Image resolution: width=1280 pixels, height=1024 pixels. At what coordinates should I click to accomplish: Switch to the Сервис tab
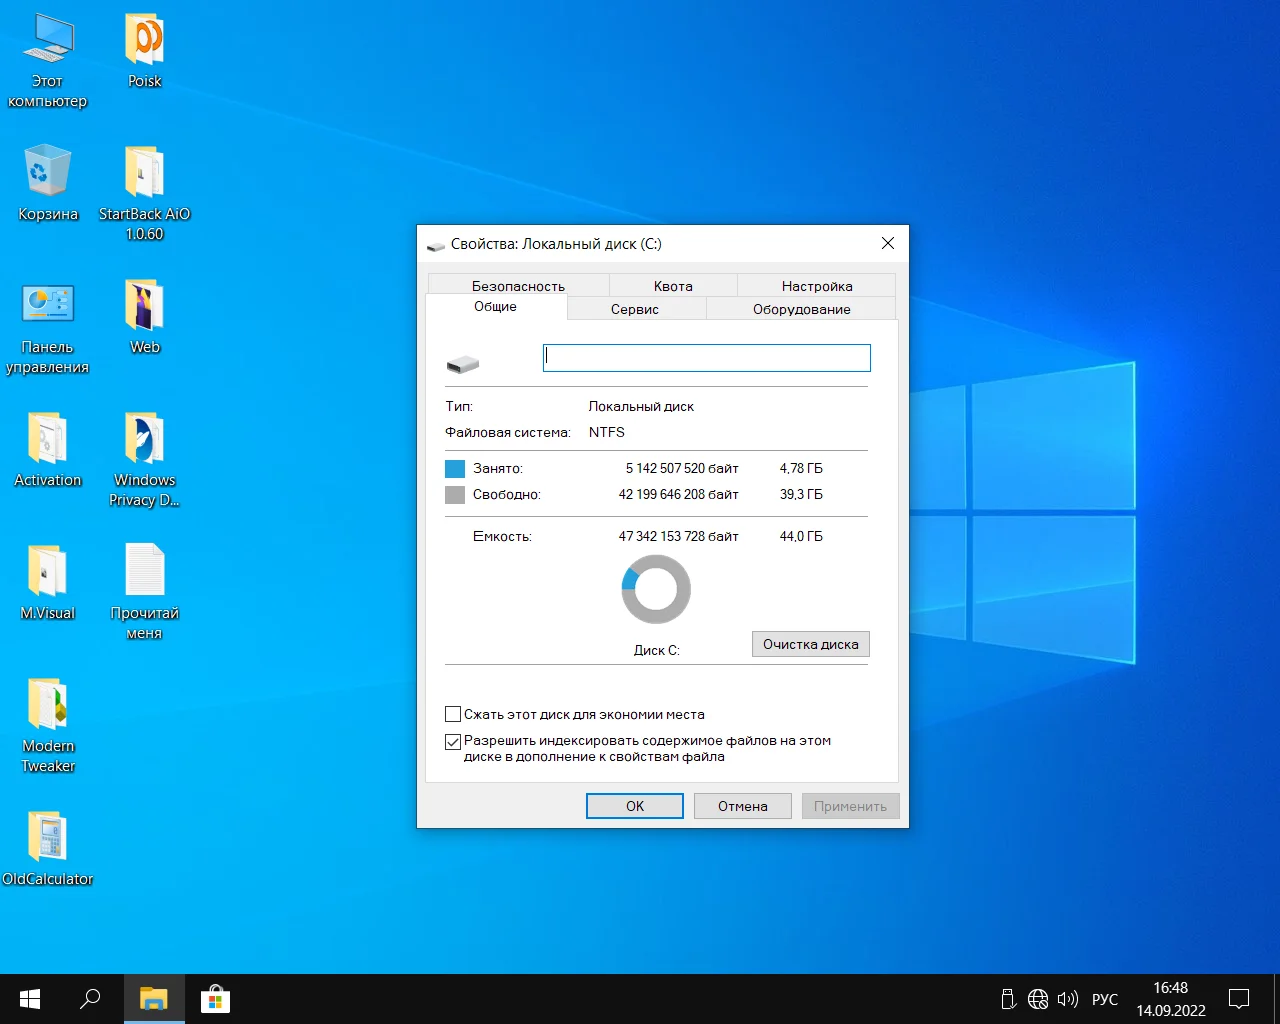tap(635, 309)
